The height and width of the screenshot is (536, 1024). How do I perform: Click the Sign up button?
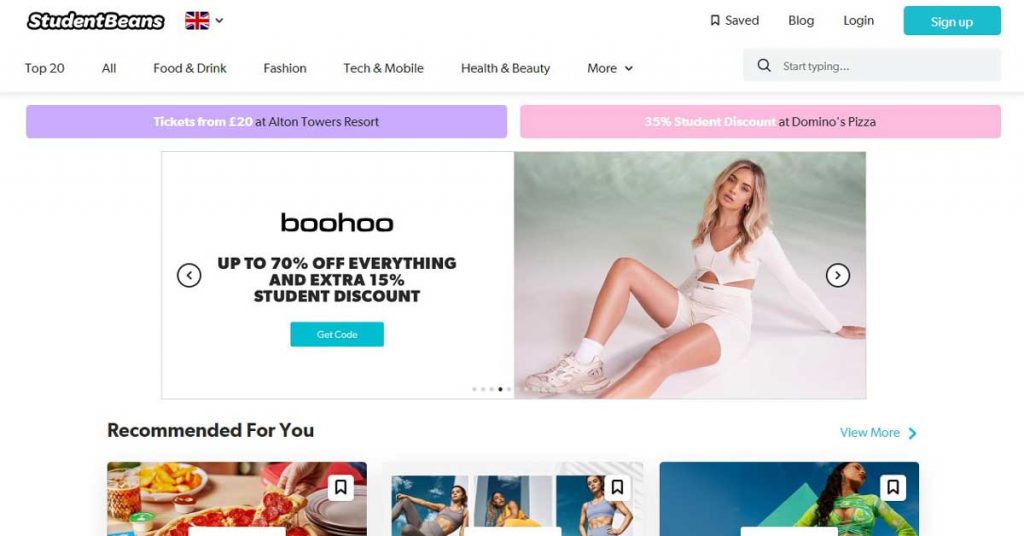click(x=952, y=21)
